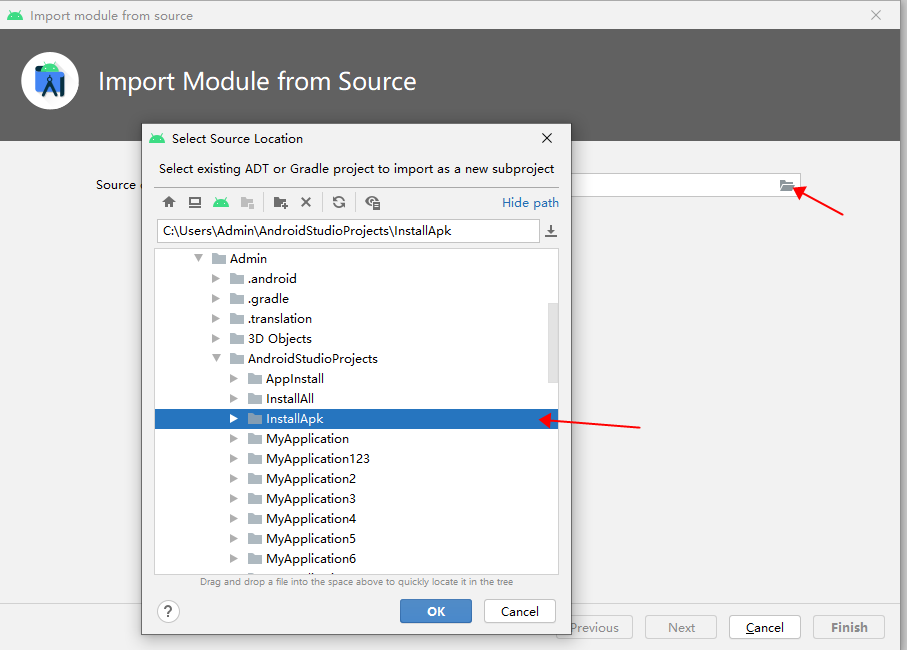
Task: Click the Finish button
Action: [849, 627]
